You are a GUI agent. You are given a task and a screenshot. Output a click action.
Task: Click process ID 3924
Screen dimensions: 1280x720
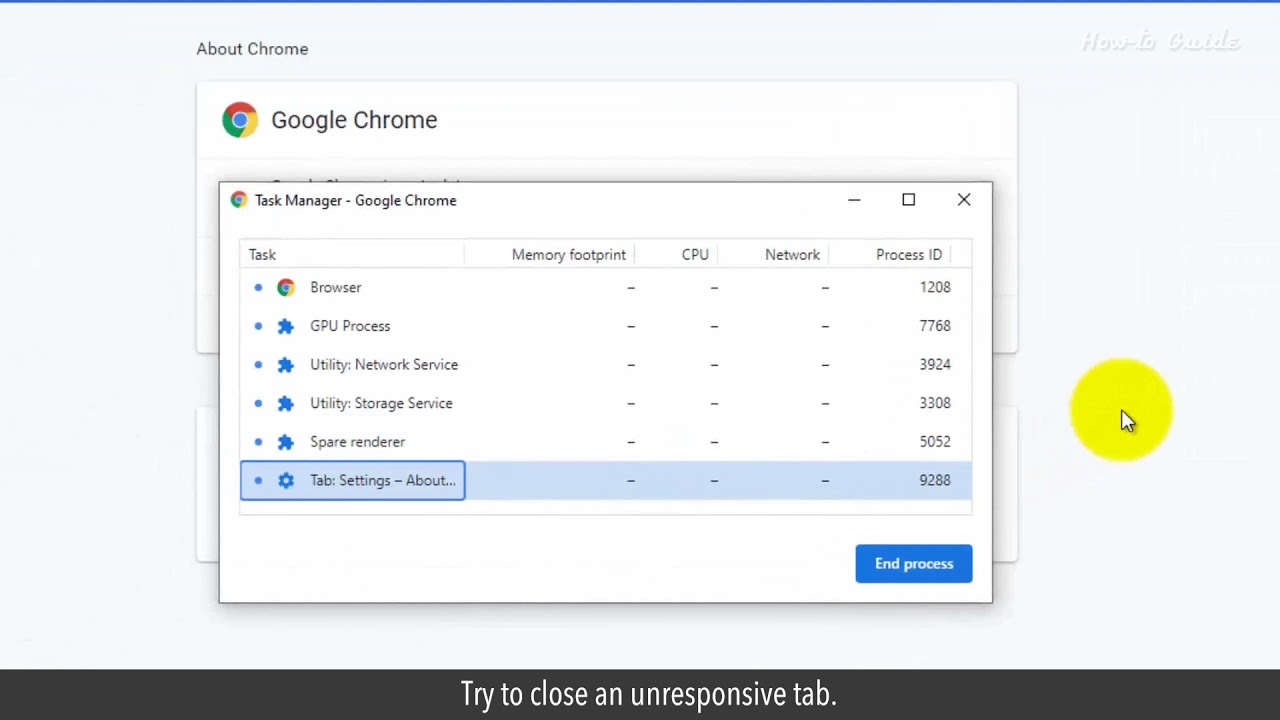(935, 365)
